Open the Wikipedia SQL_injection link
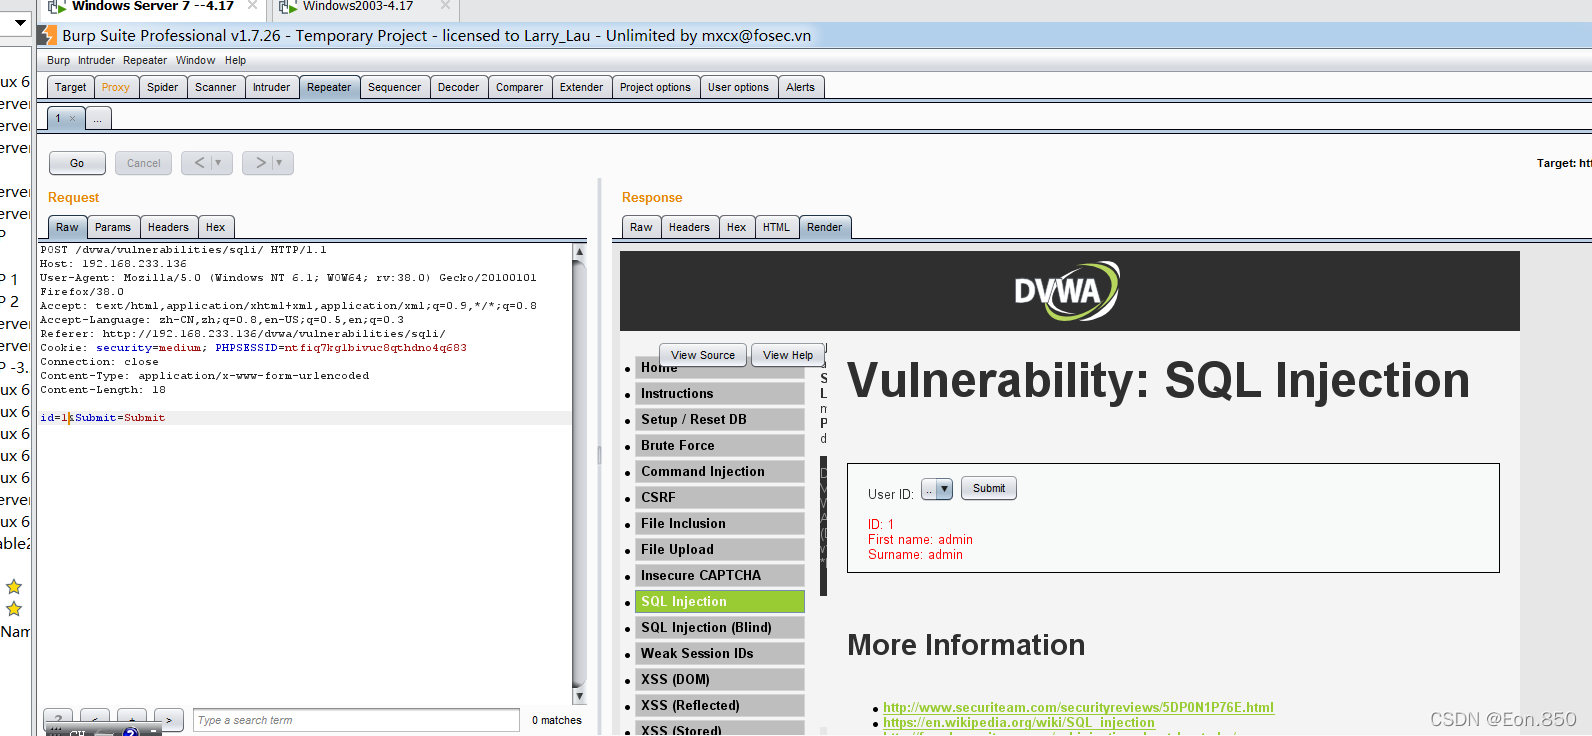Screen dimensions: 1592x736 pos(1019,722)
